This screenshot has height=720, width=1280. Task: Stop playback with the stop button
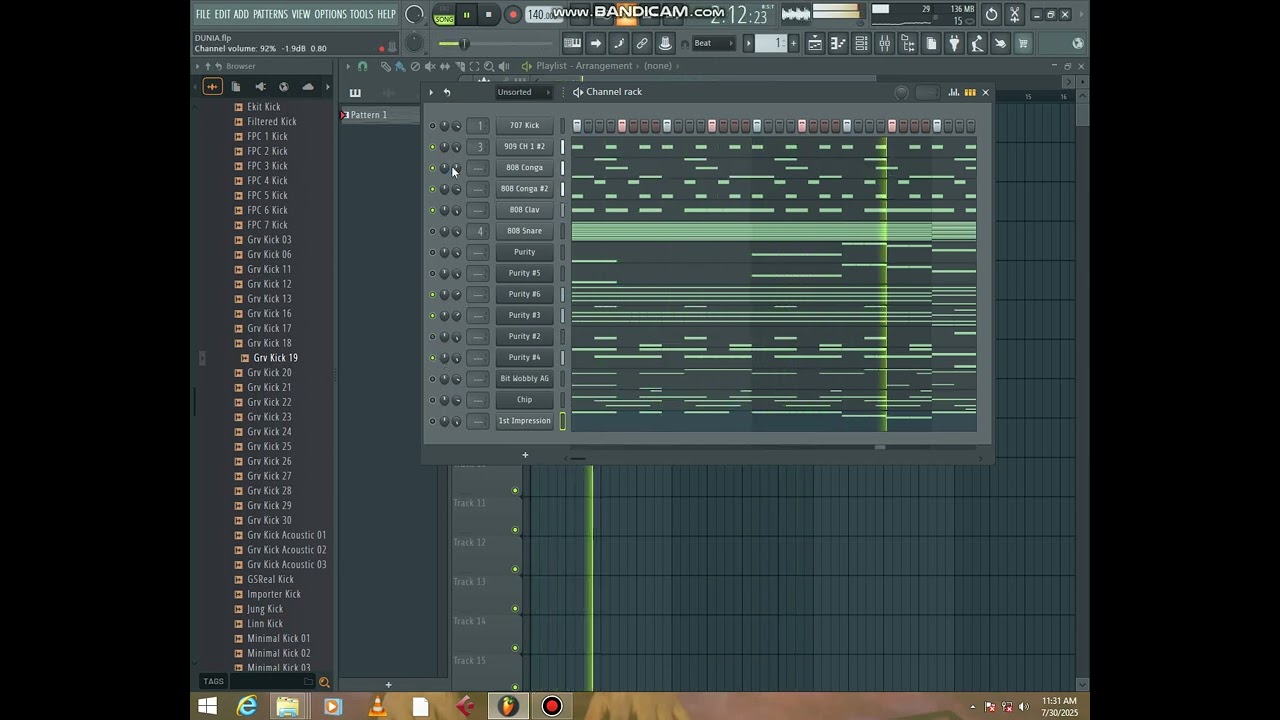[488, 14]
